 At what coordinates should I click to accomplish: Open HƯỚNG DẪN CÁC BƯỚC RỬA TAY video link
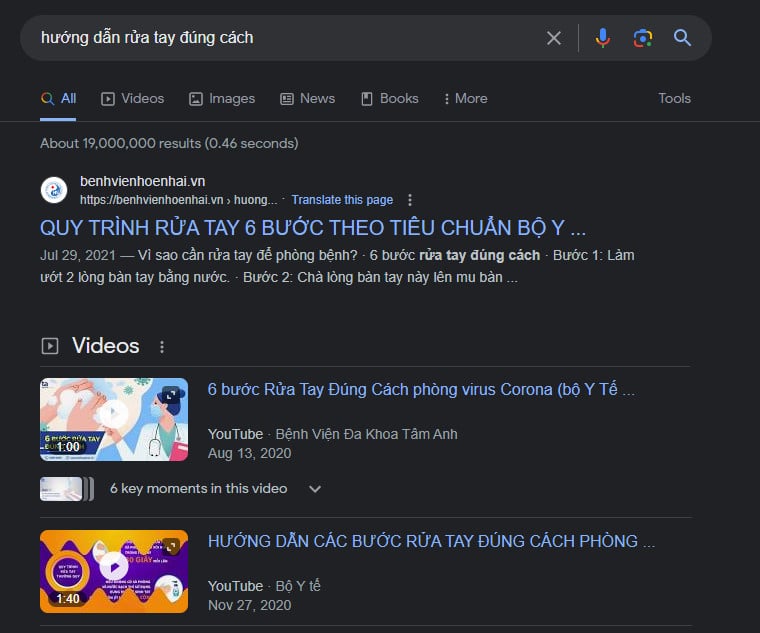click(431, 541)
